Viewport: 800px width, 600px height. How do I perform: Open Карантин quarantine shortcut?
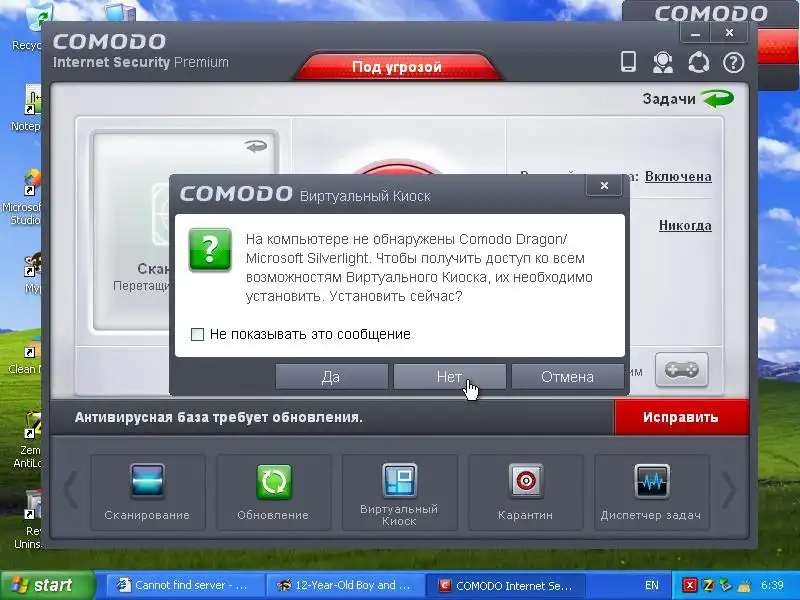coord(526,493)
